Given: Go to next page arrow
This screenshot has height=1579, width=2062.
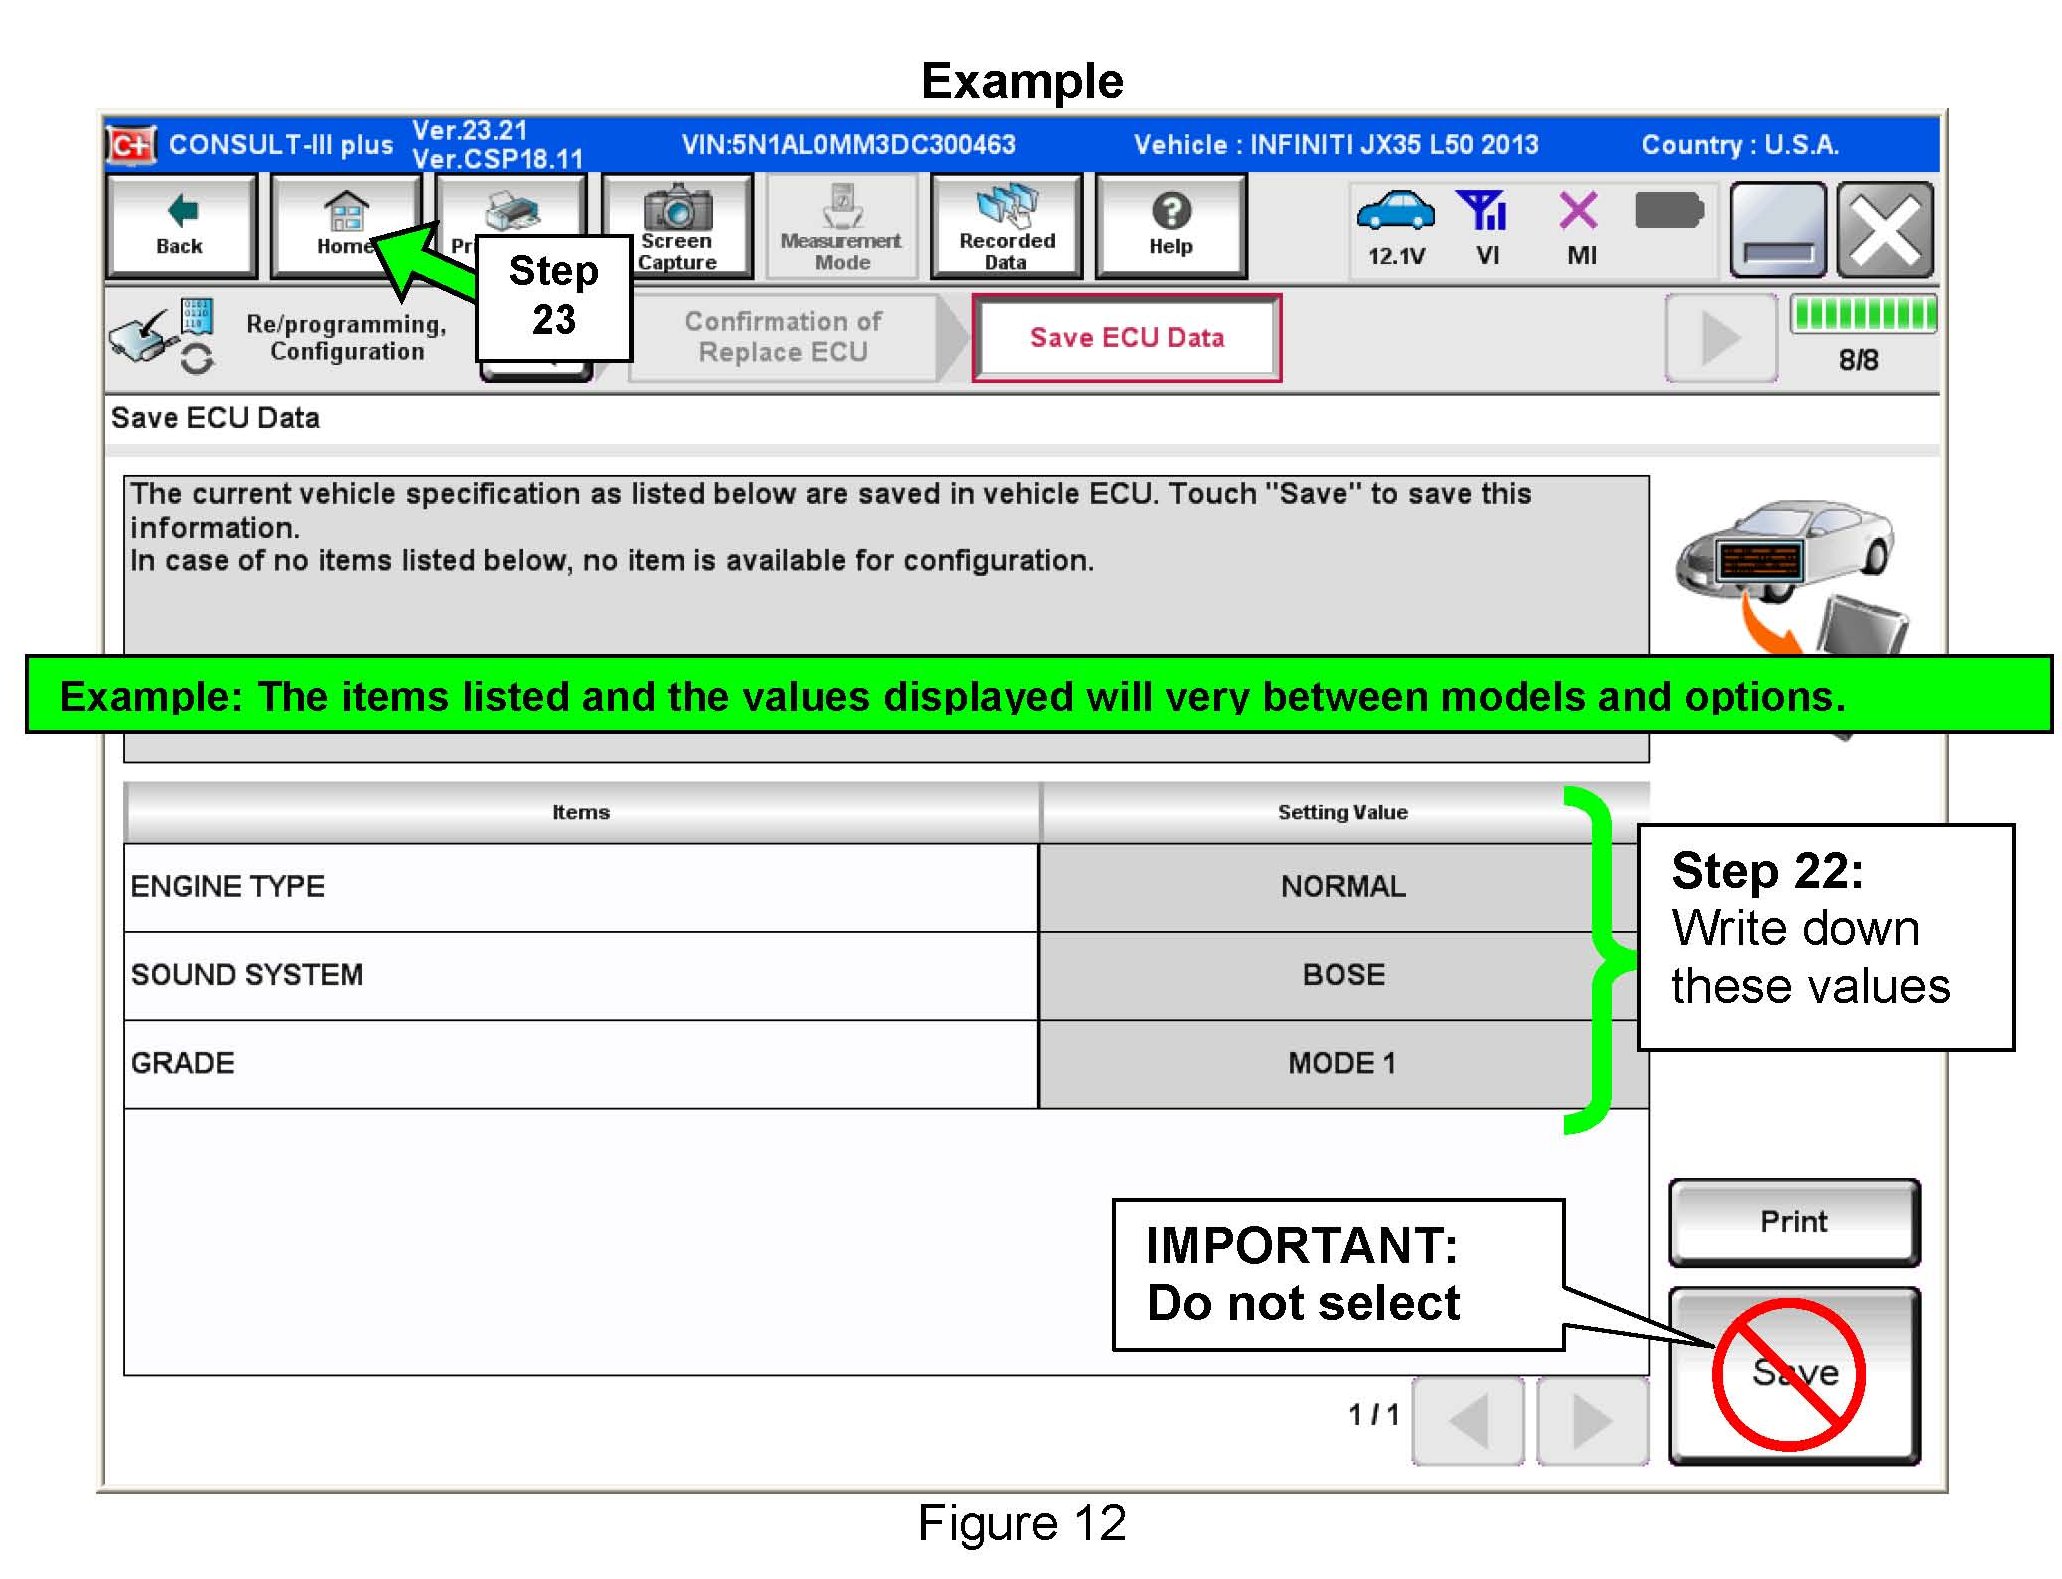Looking at the screenshot, I should click(x=1592, y=1420).
